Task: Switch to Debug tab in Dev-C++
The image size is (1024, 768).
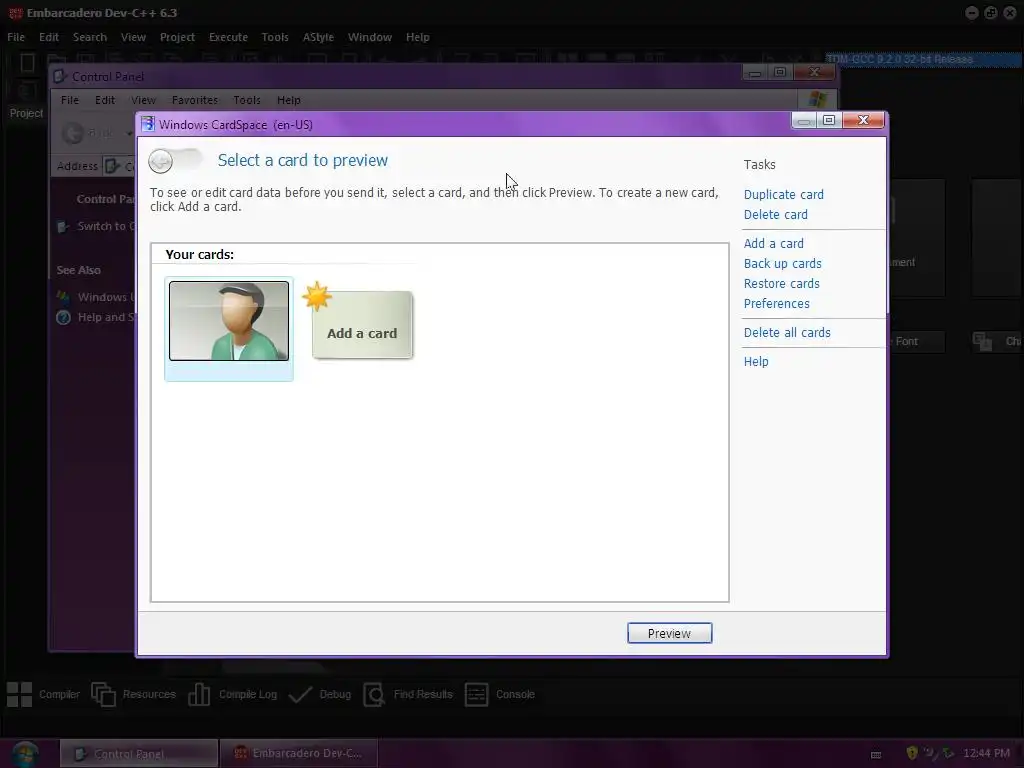Action: [x=320, y=694]
